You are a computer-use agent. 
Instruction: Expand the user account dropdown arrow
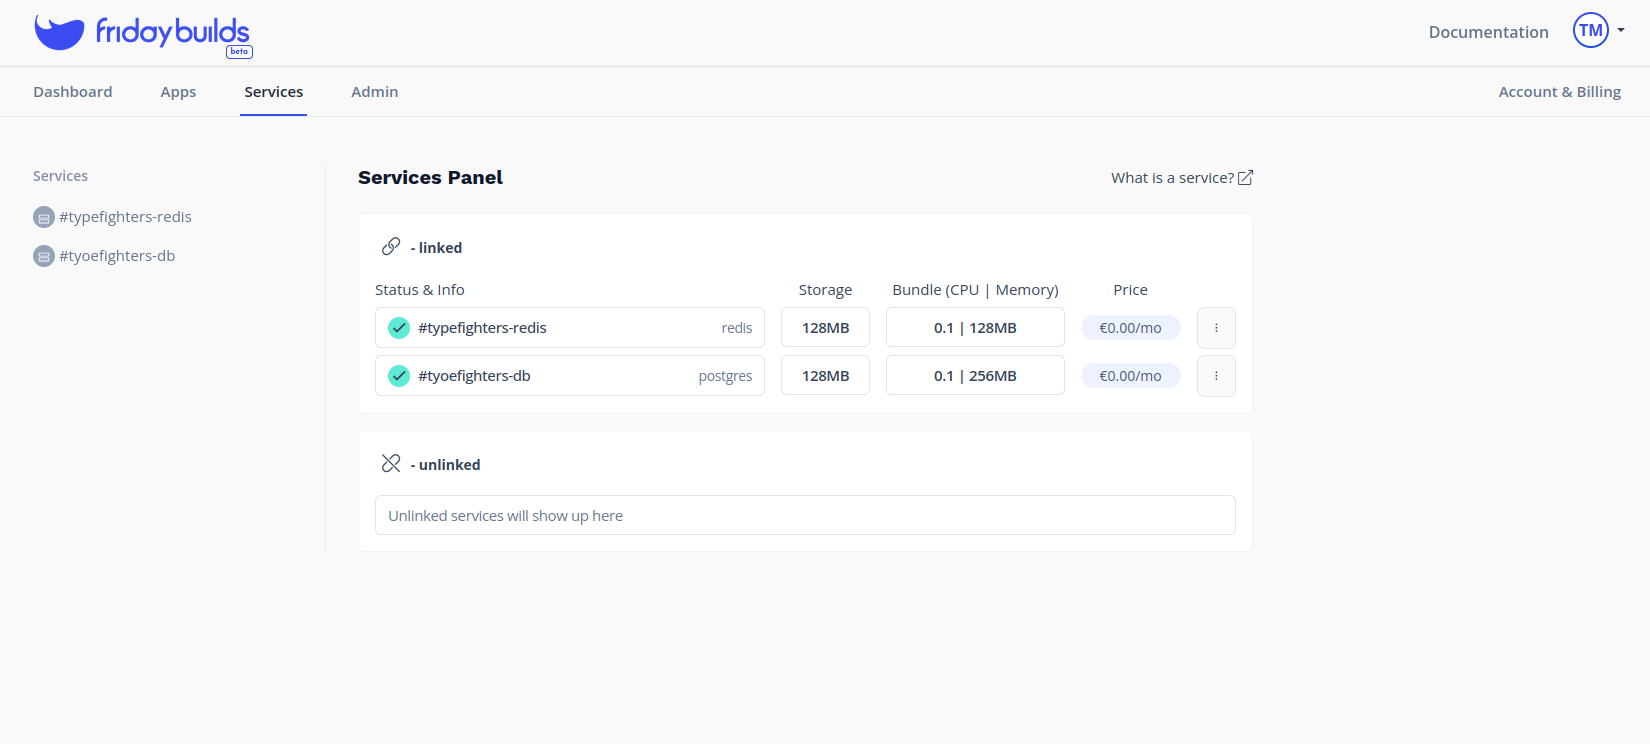coord(1621,30)
